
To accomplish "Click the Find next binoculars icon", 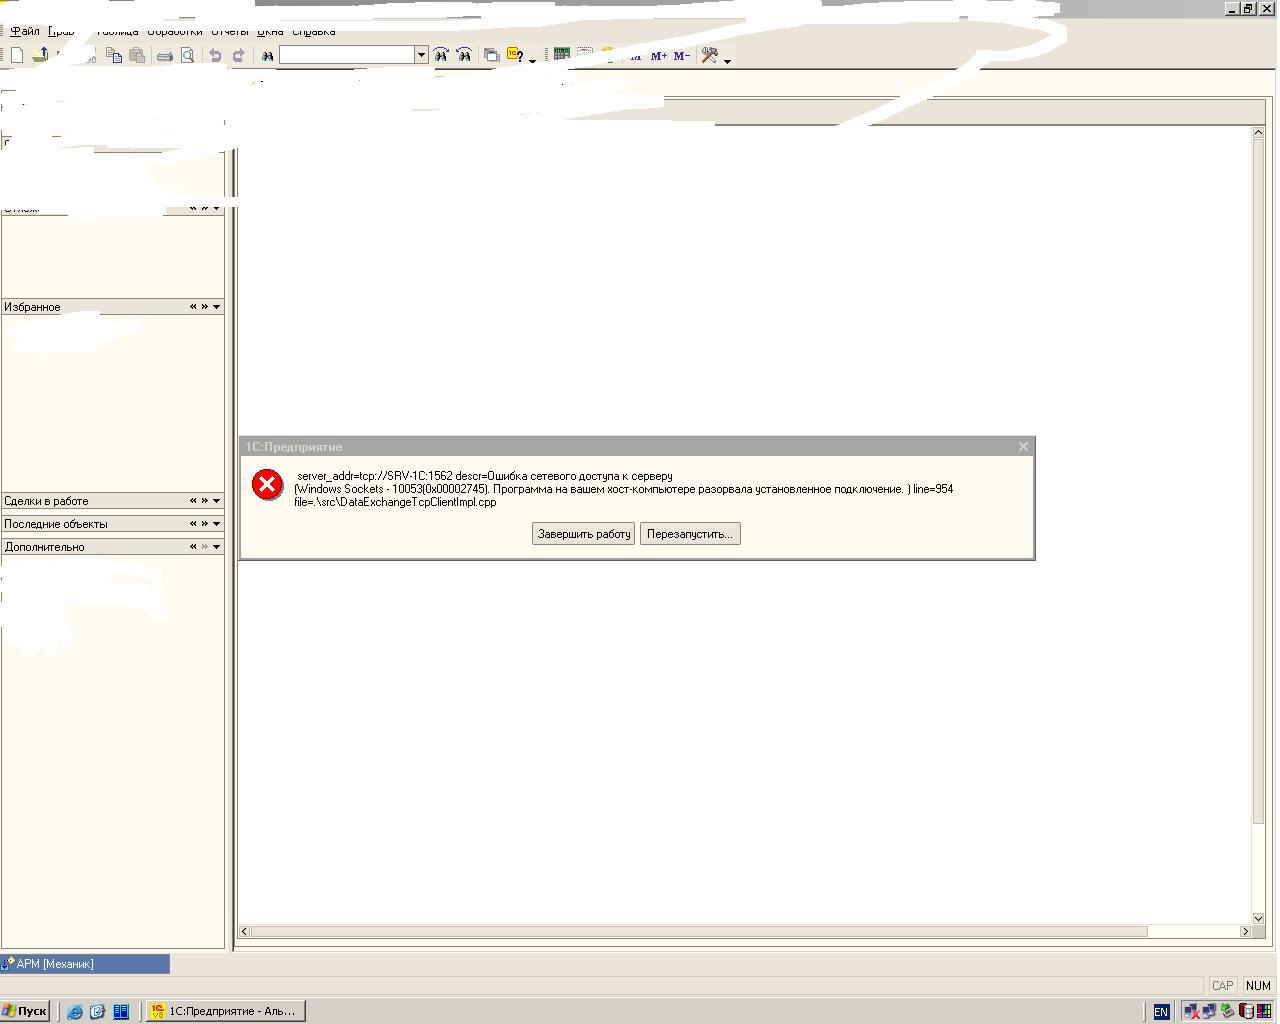I will (441, 55).
